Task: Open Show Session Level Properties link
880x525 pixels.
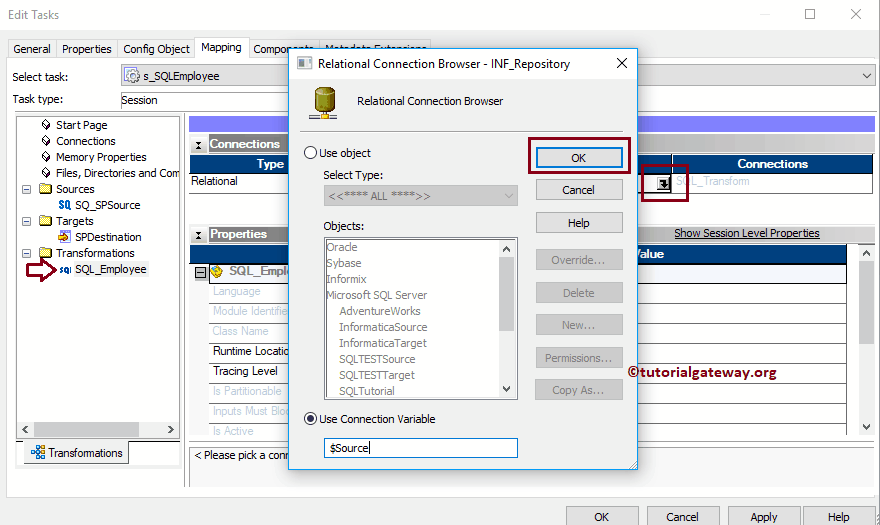Action: pyautogui.click(x=746, y=233)
